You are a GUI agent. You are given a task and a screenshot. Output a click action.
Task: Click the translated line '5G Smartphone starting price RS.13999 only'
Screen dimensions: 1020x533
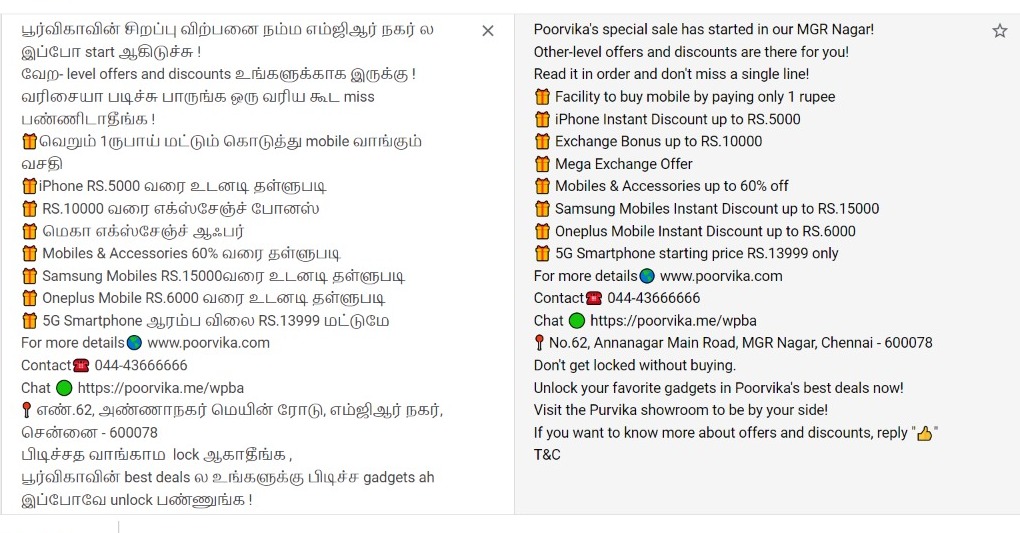coord(696,253)
